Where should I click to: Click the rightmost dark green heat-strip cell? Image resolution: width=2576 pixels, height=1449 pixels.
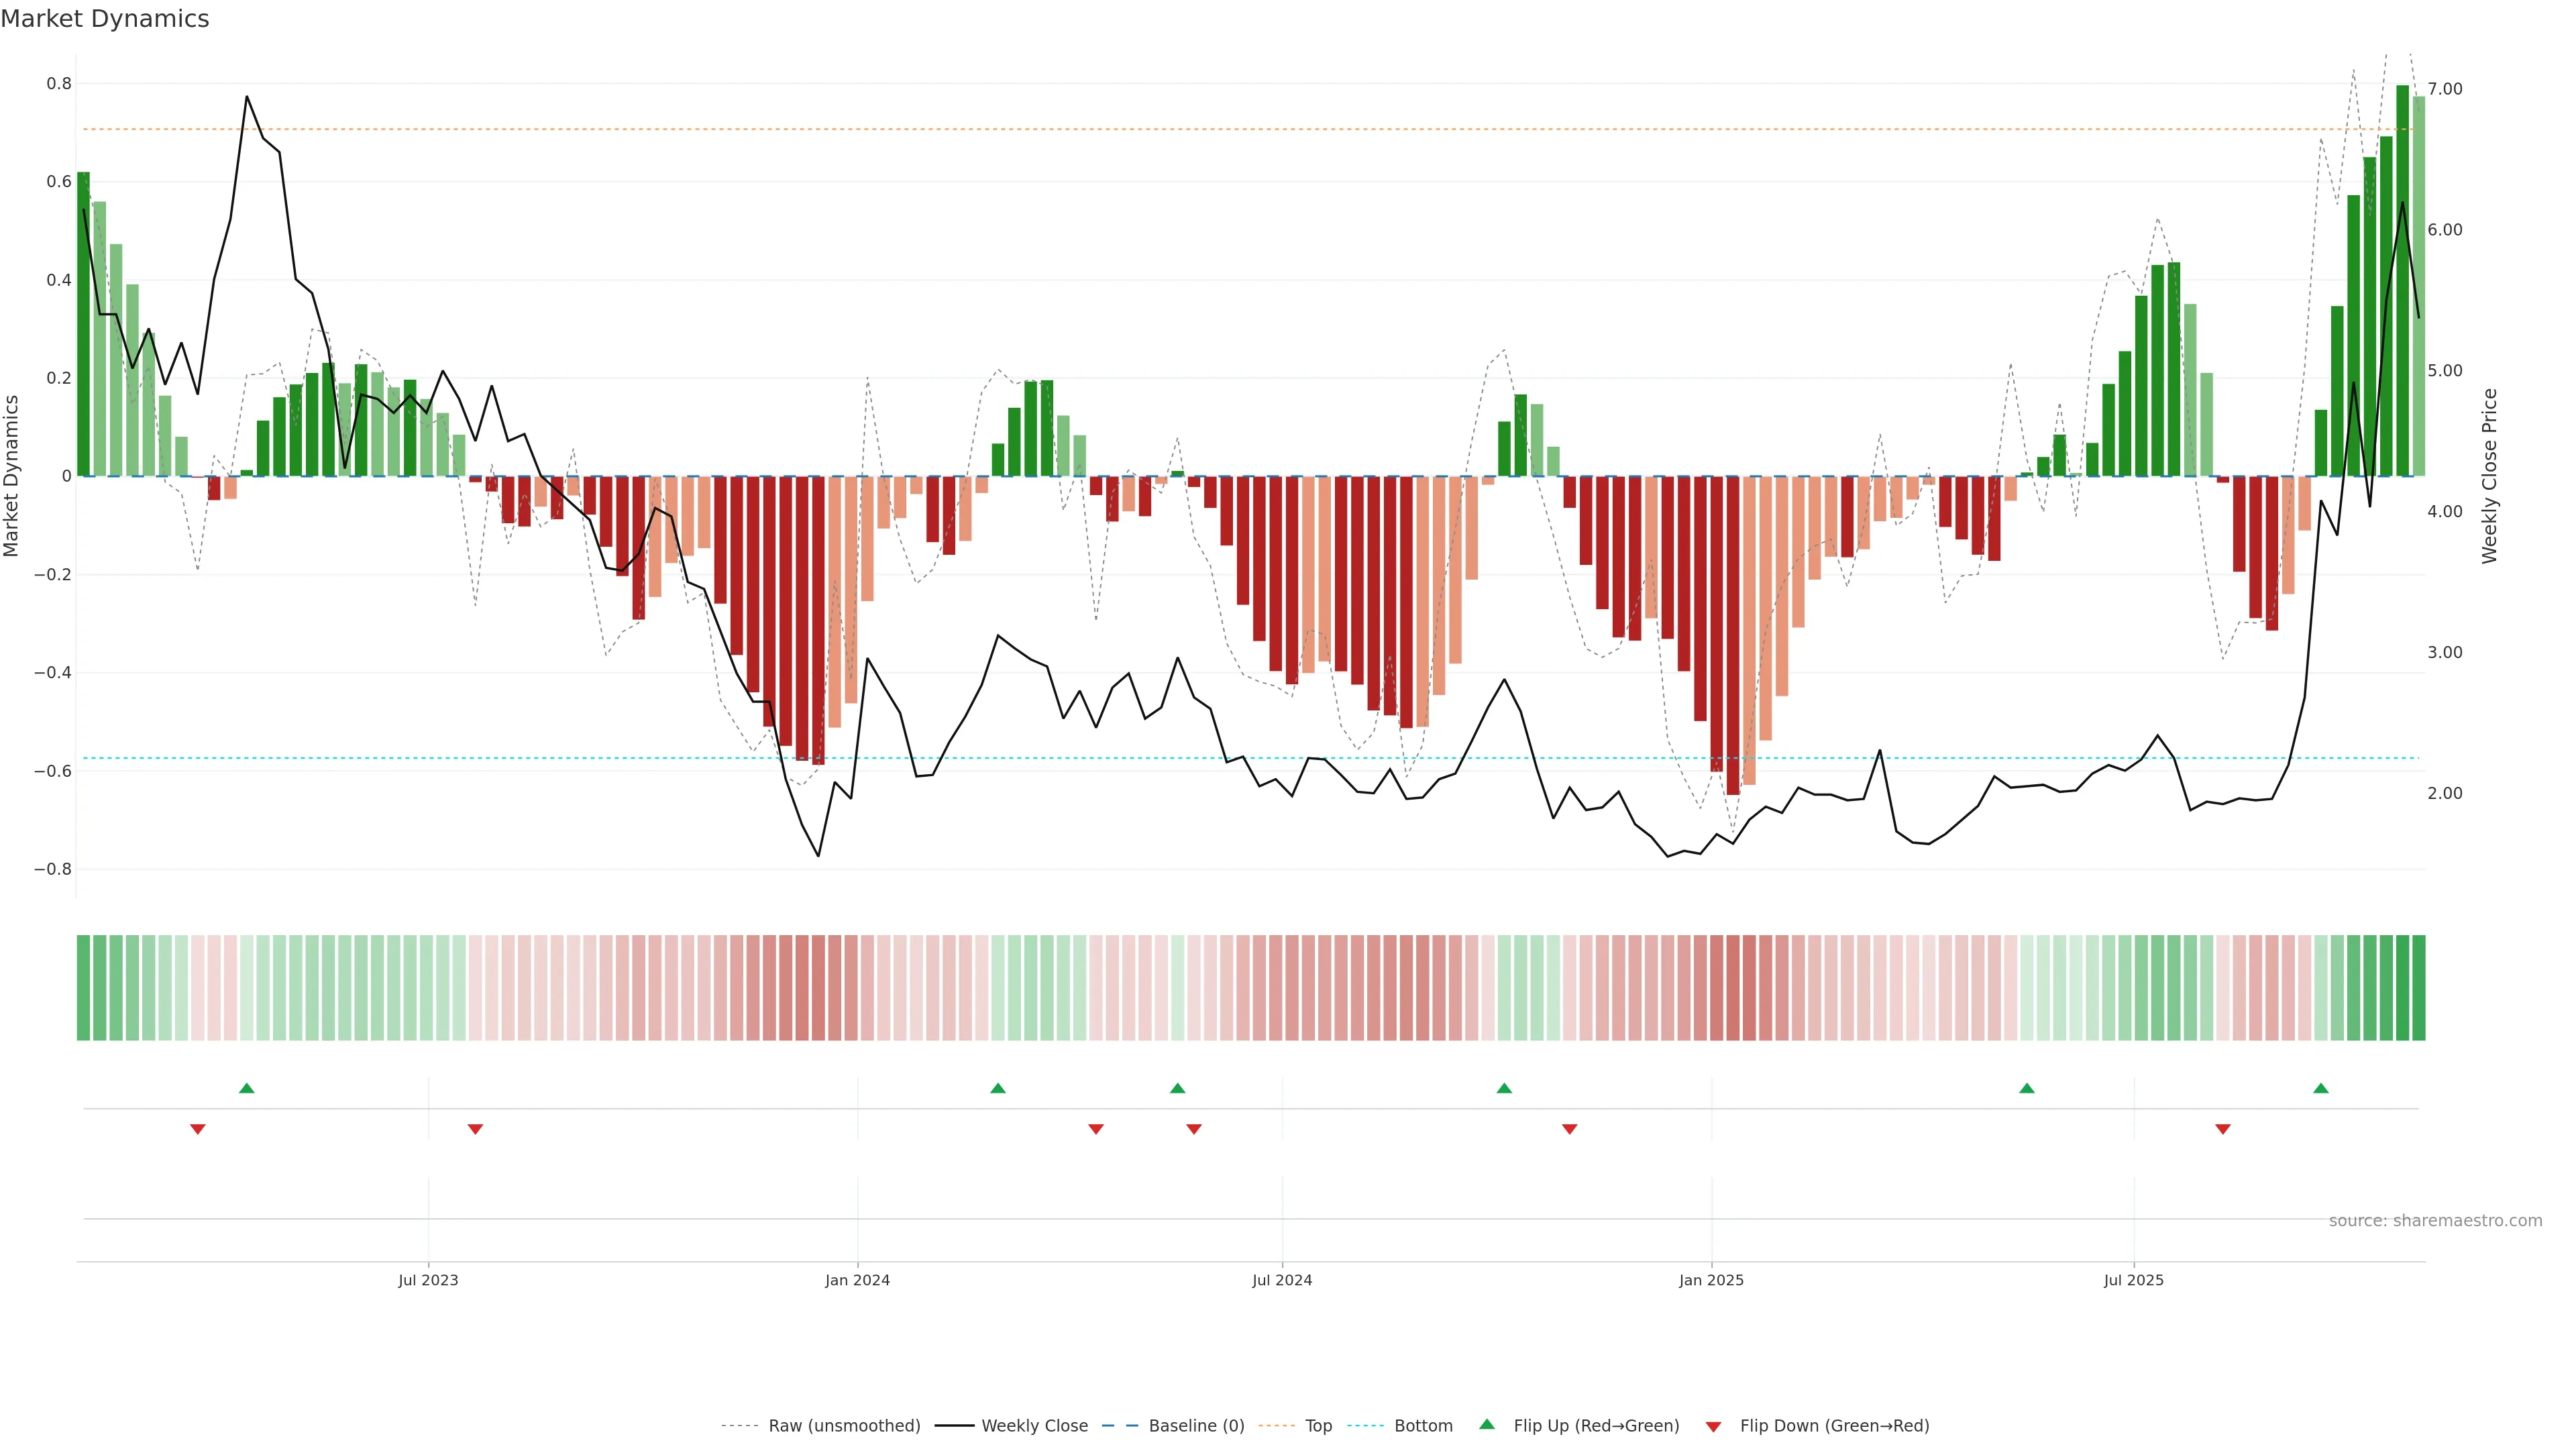pos(2418,987)
